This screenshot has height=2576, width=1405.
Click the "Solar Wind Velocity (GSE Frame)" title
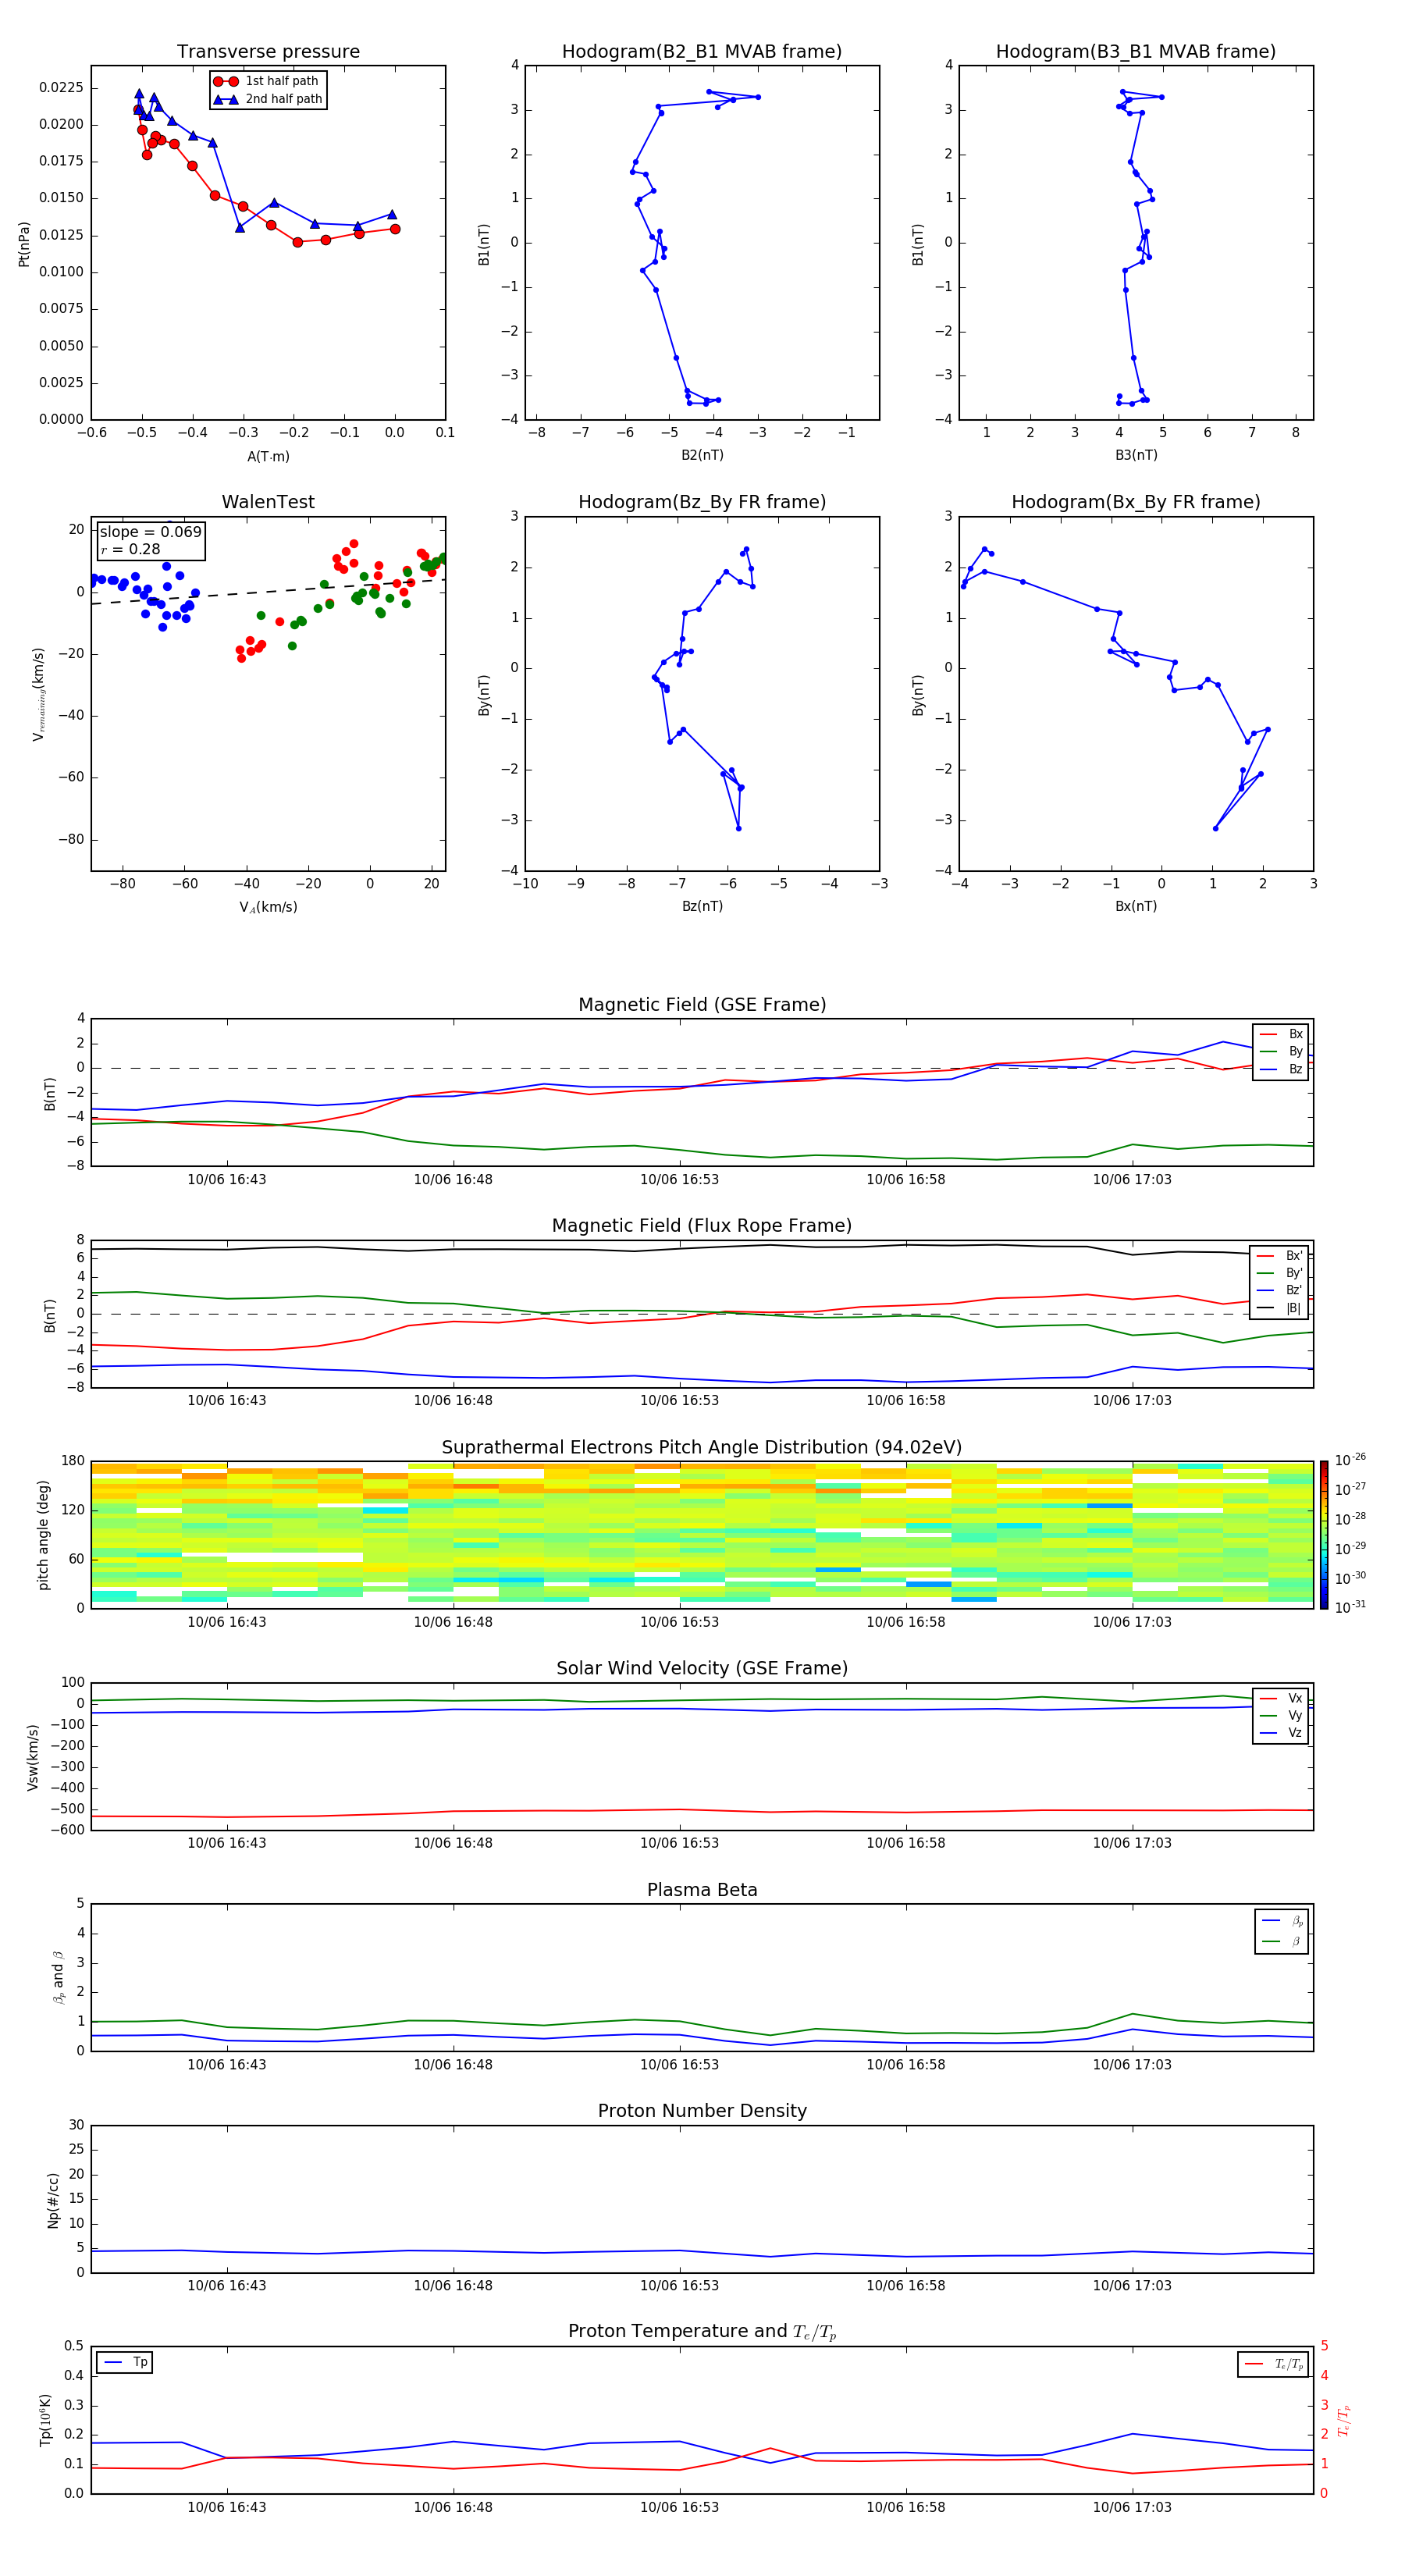(702, 1668)
